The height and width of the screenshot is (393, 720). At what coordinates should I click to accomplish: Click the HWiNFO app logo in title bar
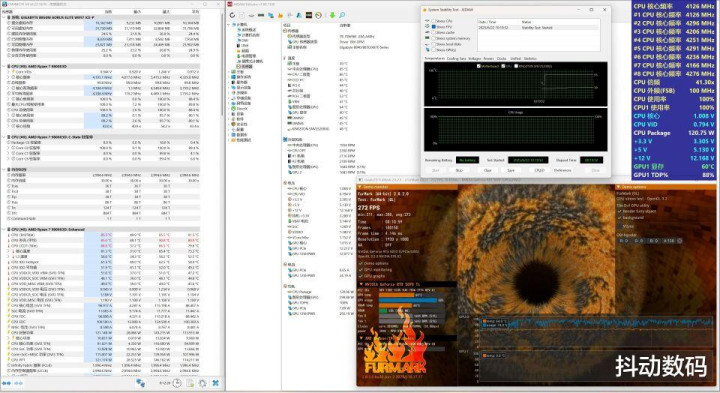tap(4, 4)
